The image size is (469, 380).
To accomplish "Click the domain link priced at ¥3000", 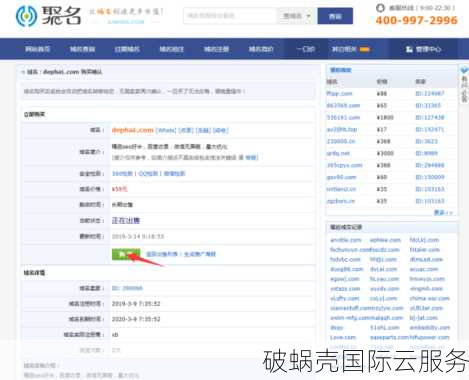I will 338,154.
